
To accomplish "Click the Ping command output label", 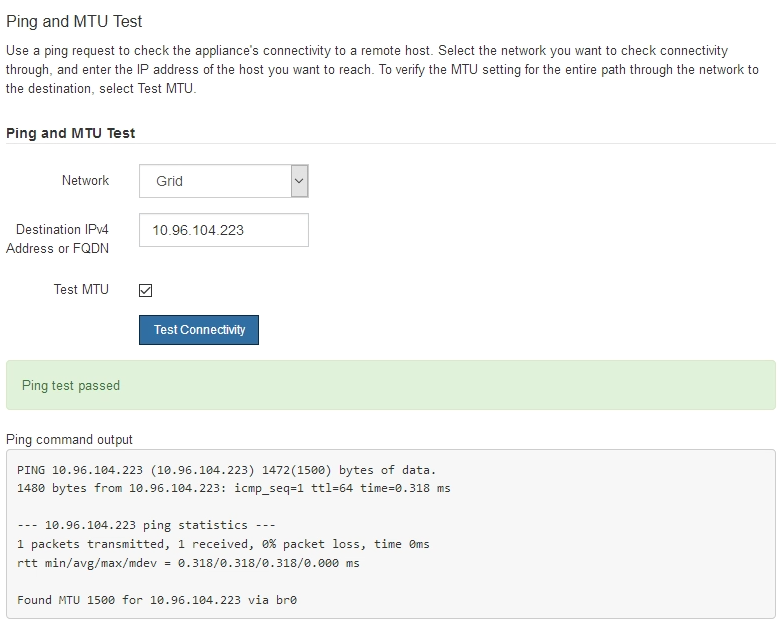I will point(69,439).
